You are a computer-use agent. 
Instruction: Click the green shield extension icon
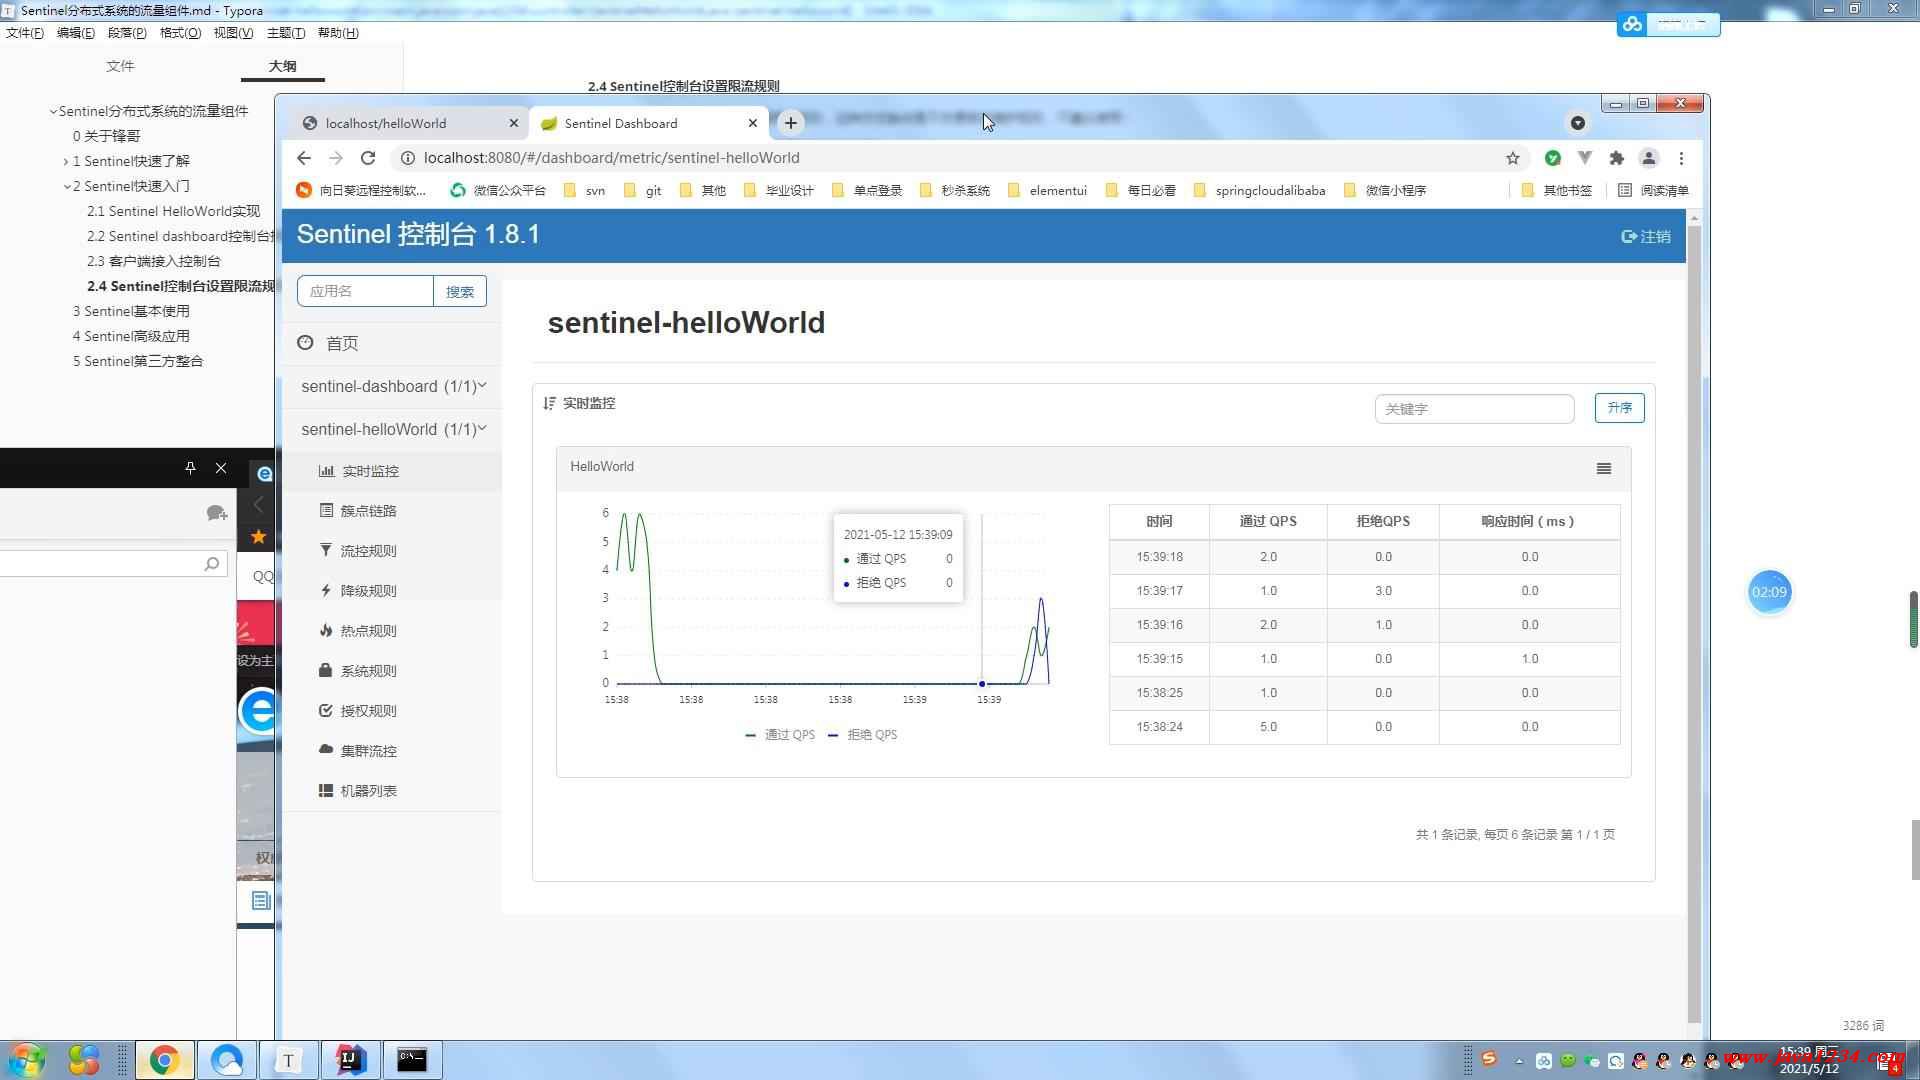1553,158
